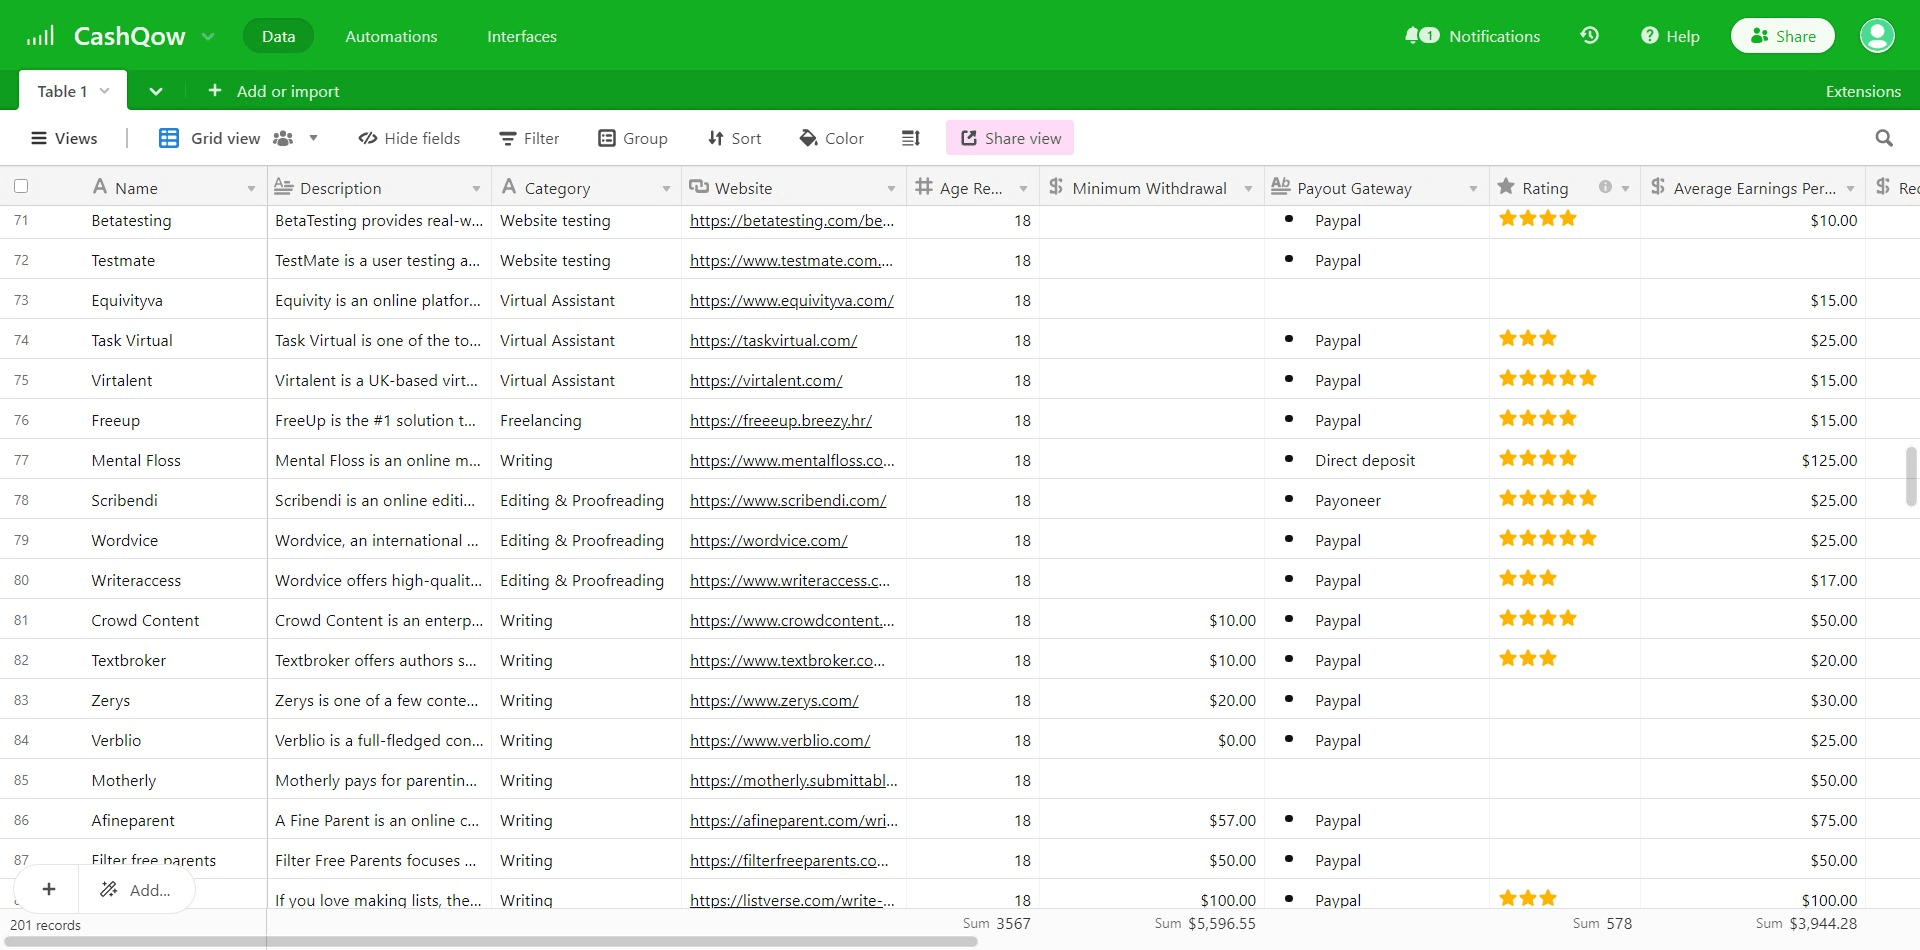Click the Rating summary Sum 578
Image resolution: width=1920 pixels, height=950 pixels.
tap(1602, 924)
